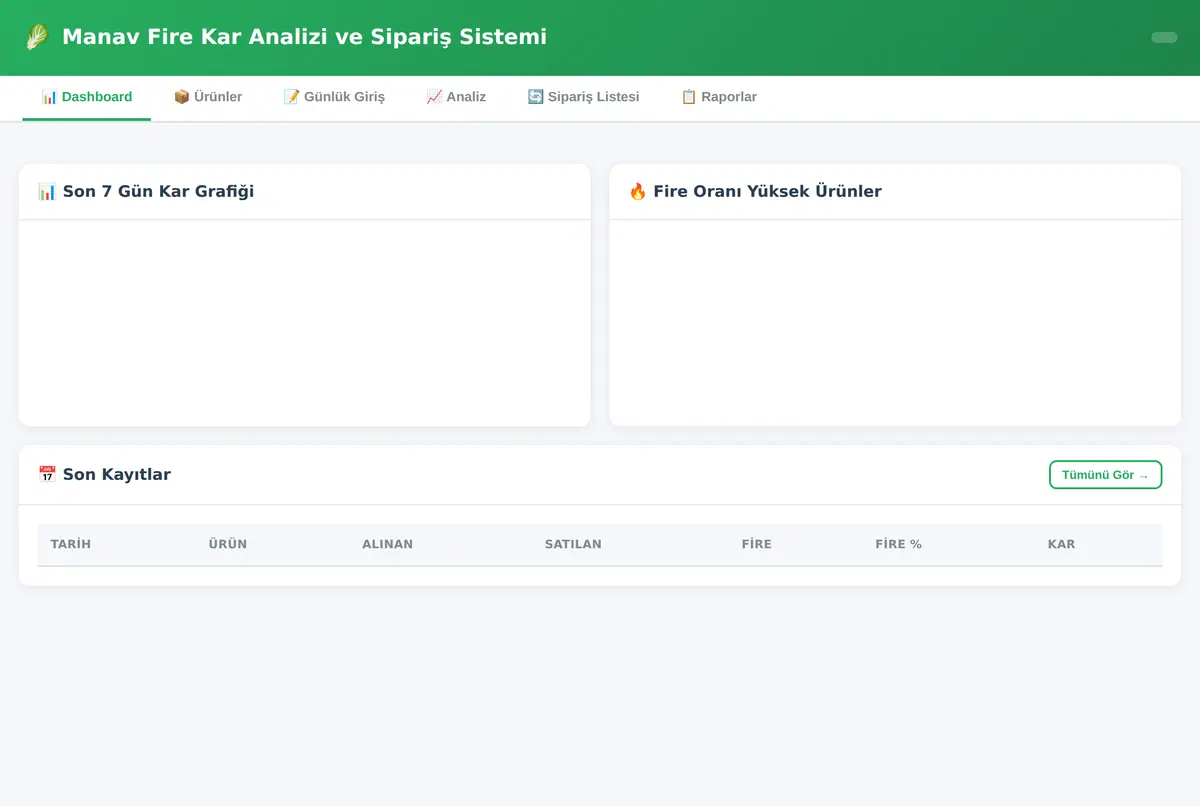
Task: Click the "Son Kayıtlar" heading
Action: (104, 474)
